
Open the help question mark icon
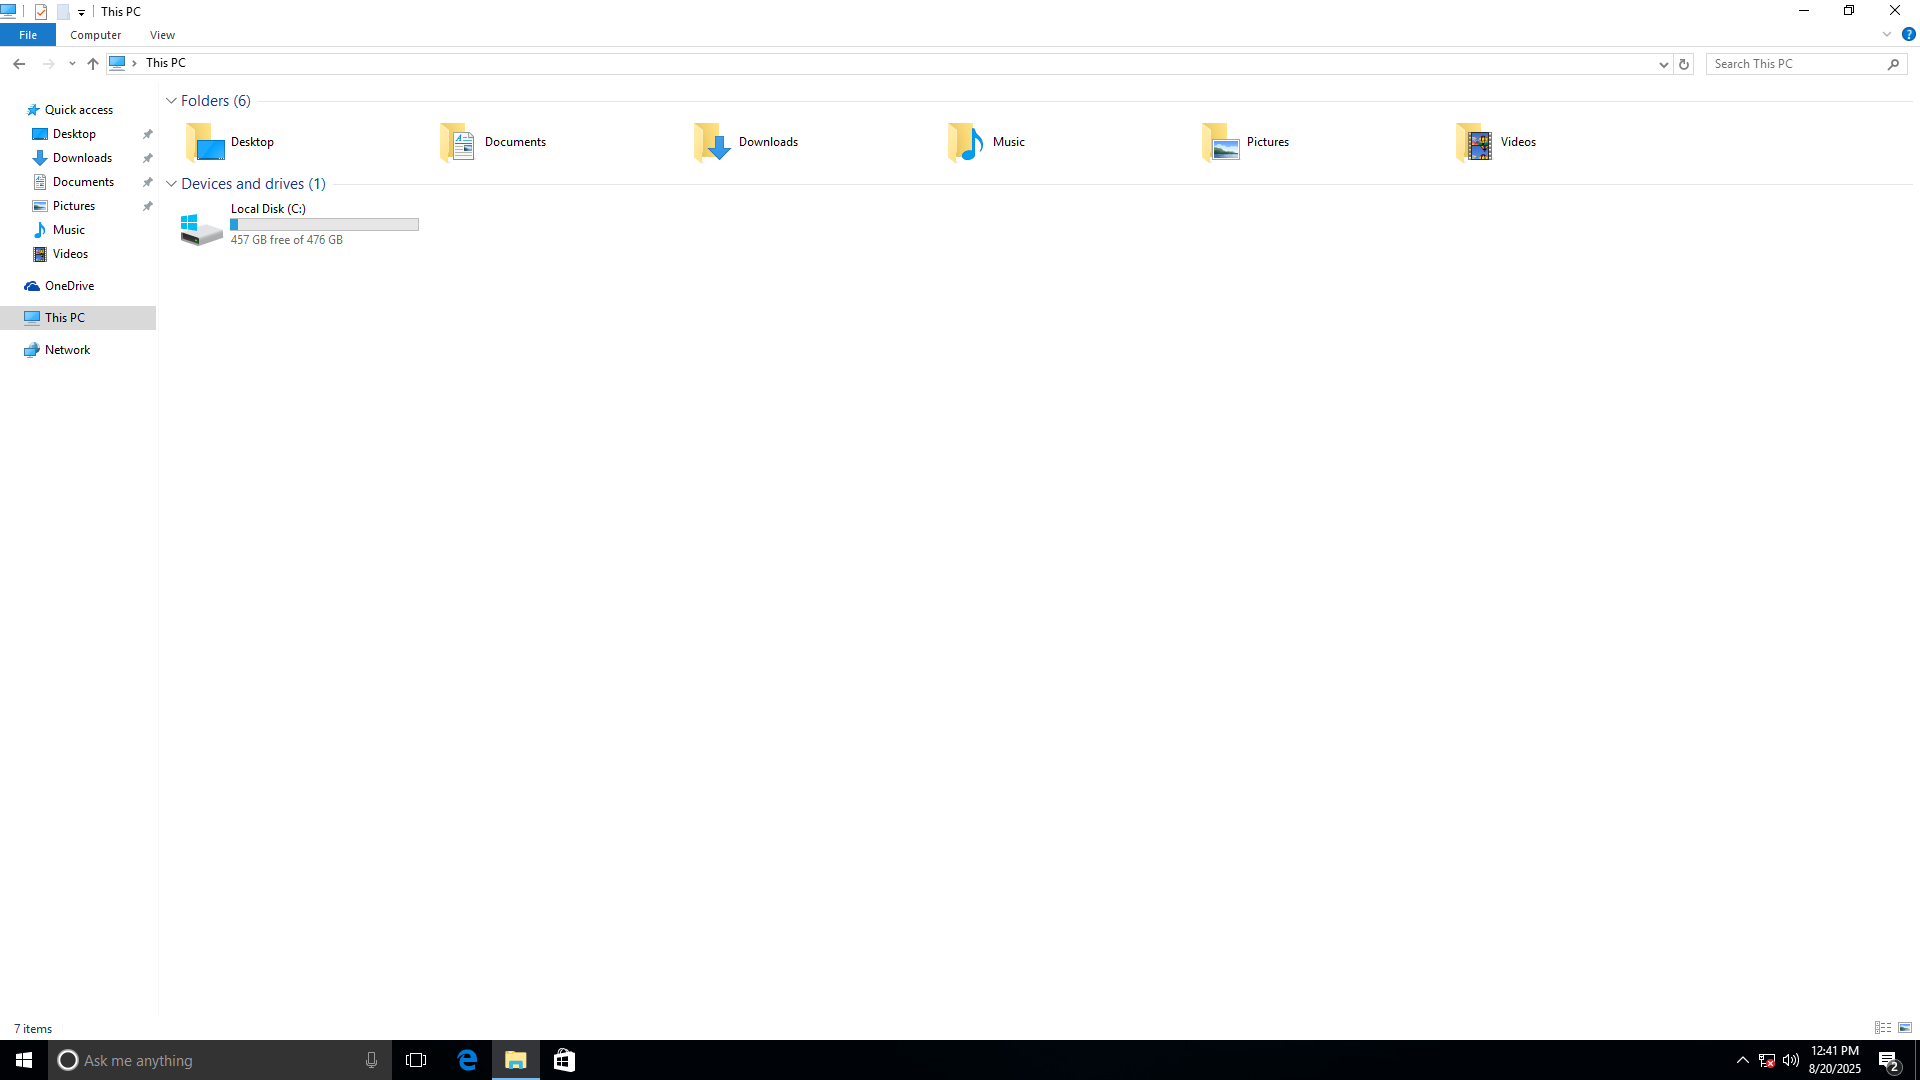tap(1908, 34)
